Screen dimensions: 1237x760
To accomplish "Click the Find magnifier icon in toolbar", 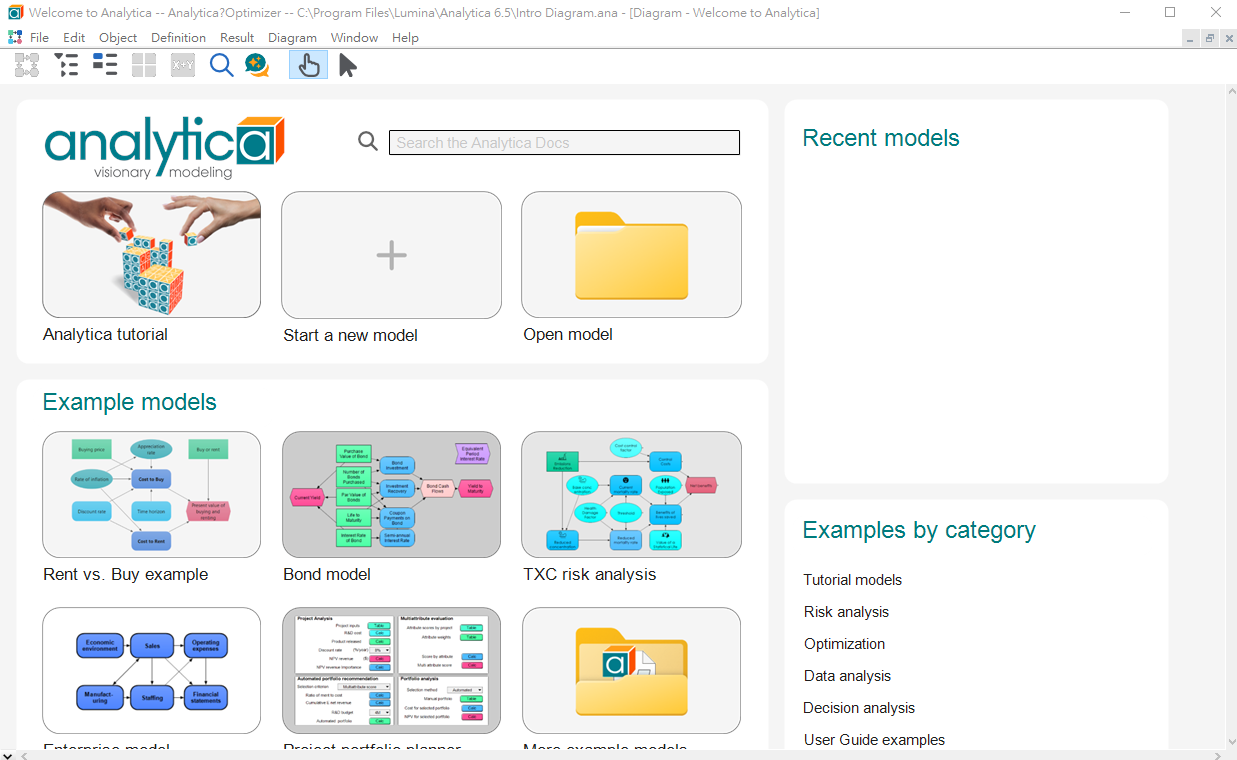I will point(221,66).
